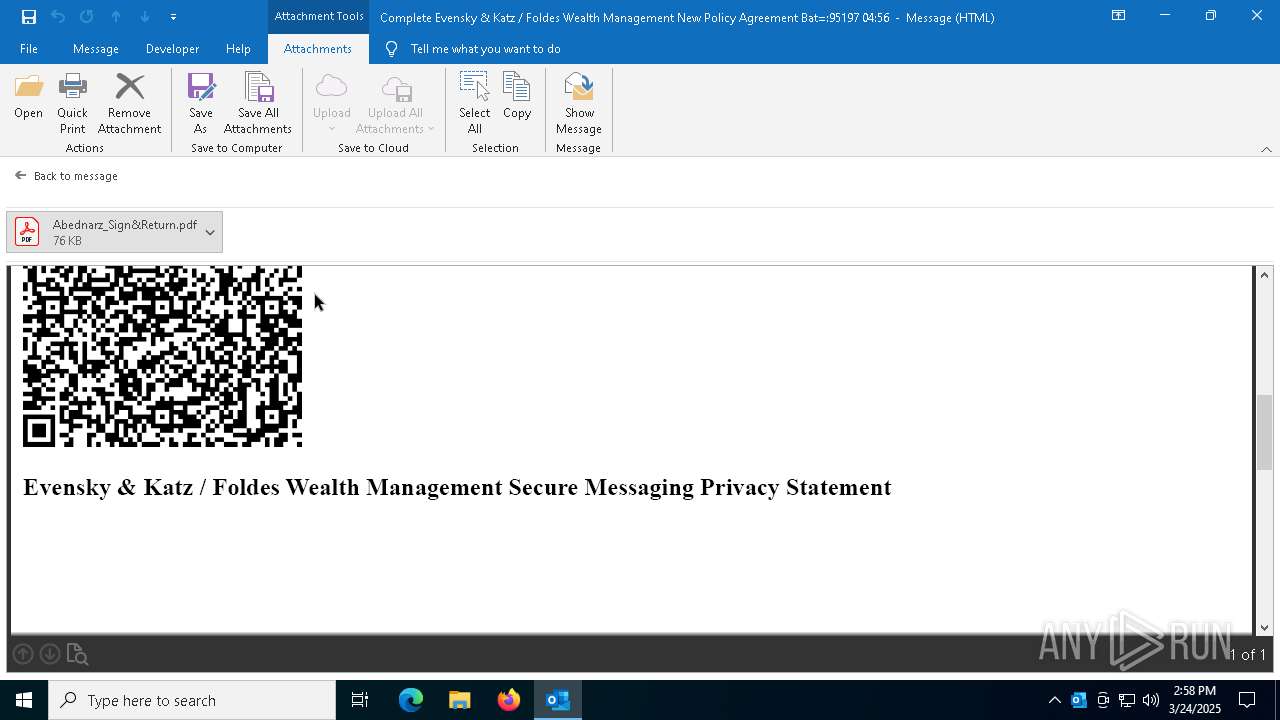Open the File menu
1280x720 pixels.
tap(29, 49)
